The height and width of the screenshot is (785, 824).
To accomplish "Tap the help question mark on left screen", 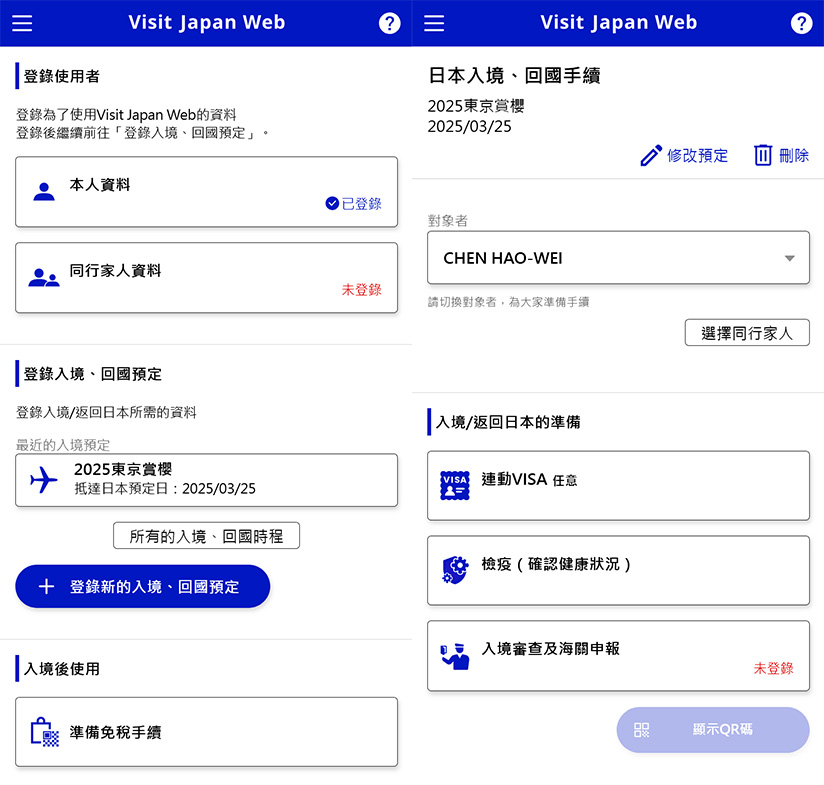I will (389, 23).
